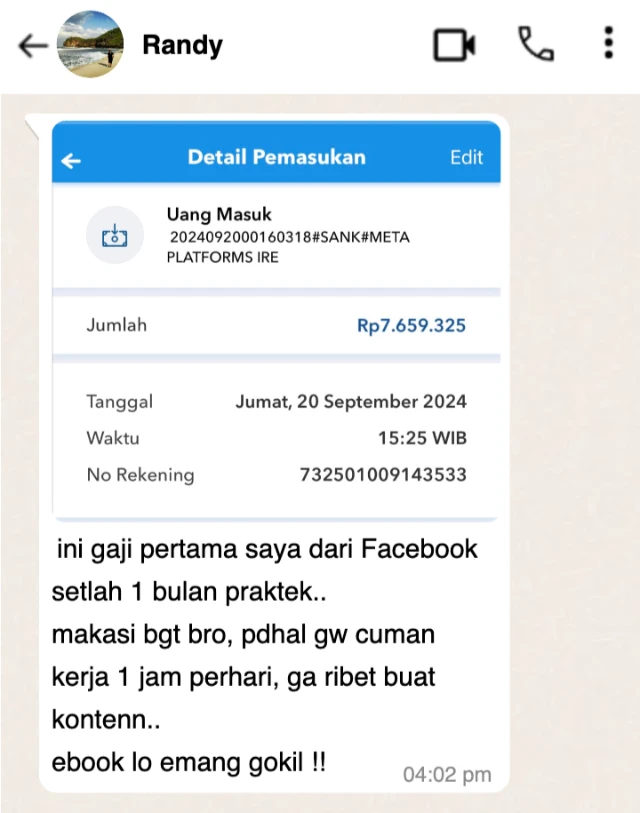Tap the white back arrow in Detail Pemasukan
This screenshot has height=813, width=640.
point(71,161)
